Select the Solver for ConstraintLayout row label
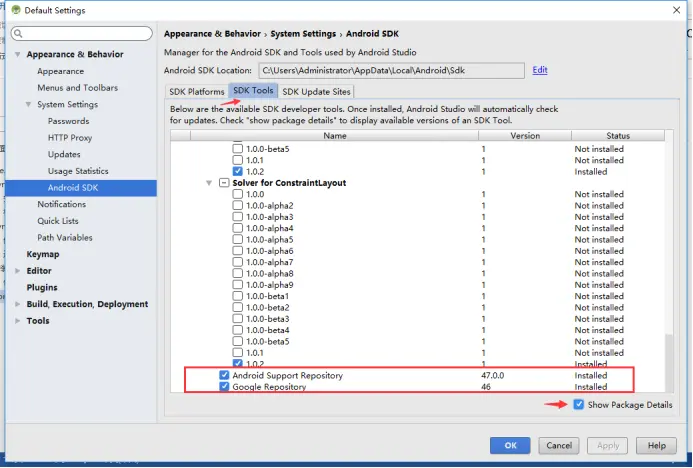The height and width of the screenshot is (468, 693). [289, 183]
